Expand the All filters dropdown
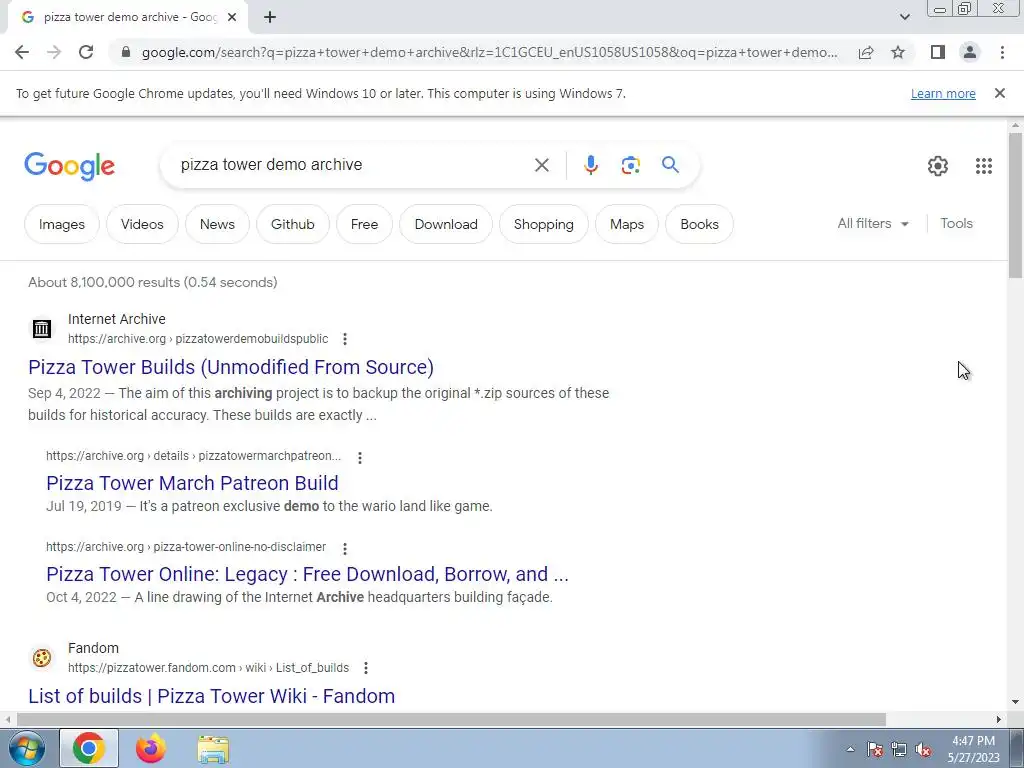Viewport: 1024px width, 768px height. click(x=873, y=223)
